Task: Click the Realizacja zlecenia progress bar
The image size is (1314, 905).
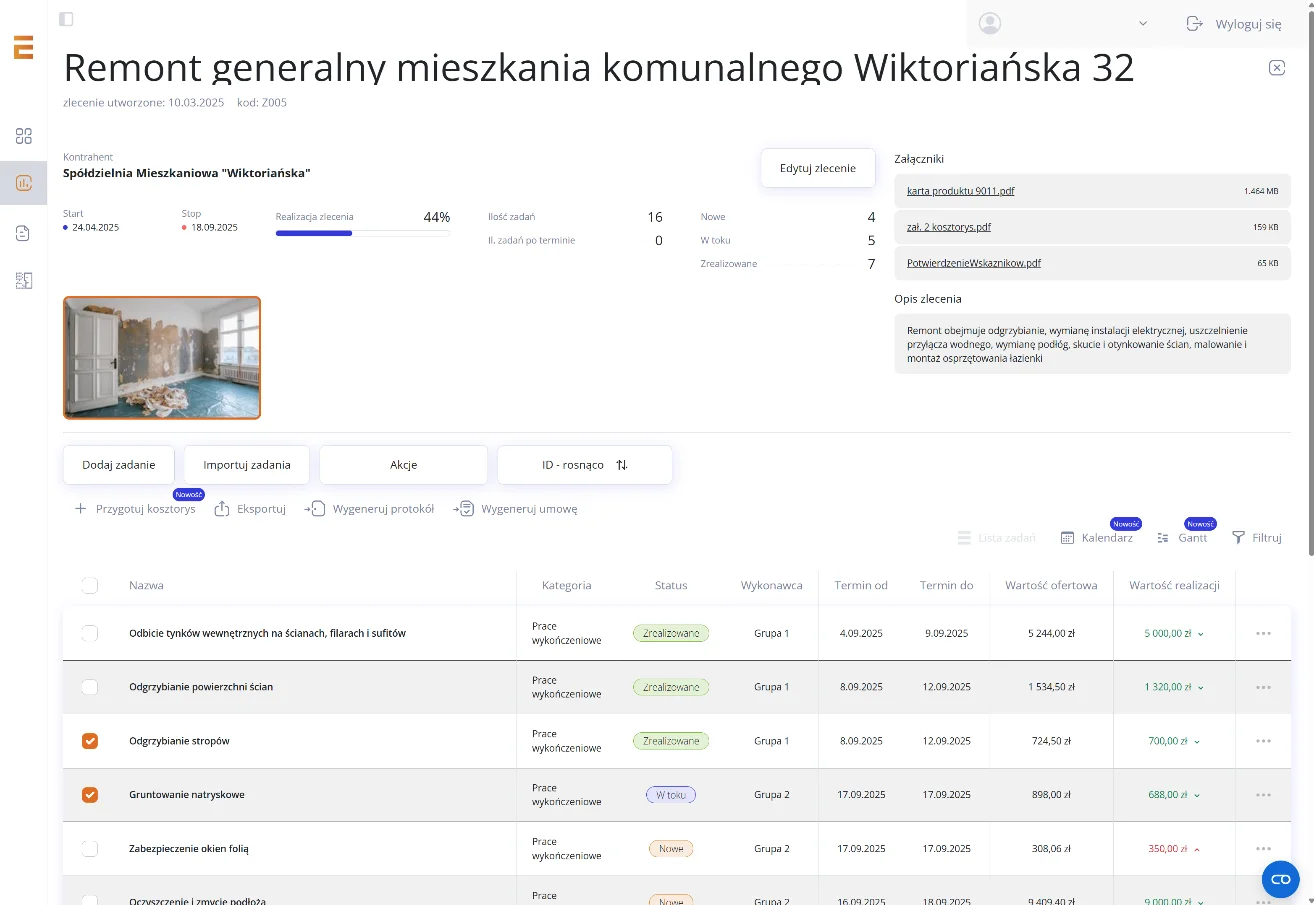Action: pos(362,233)
